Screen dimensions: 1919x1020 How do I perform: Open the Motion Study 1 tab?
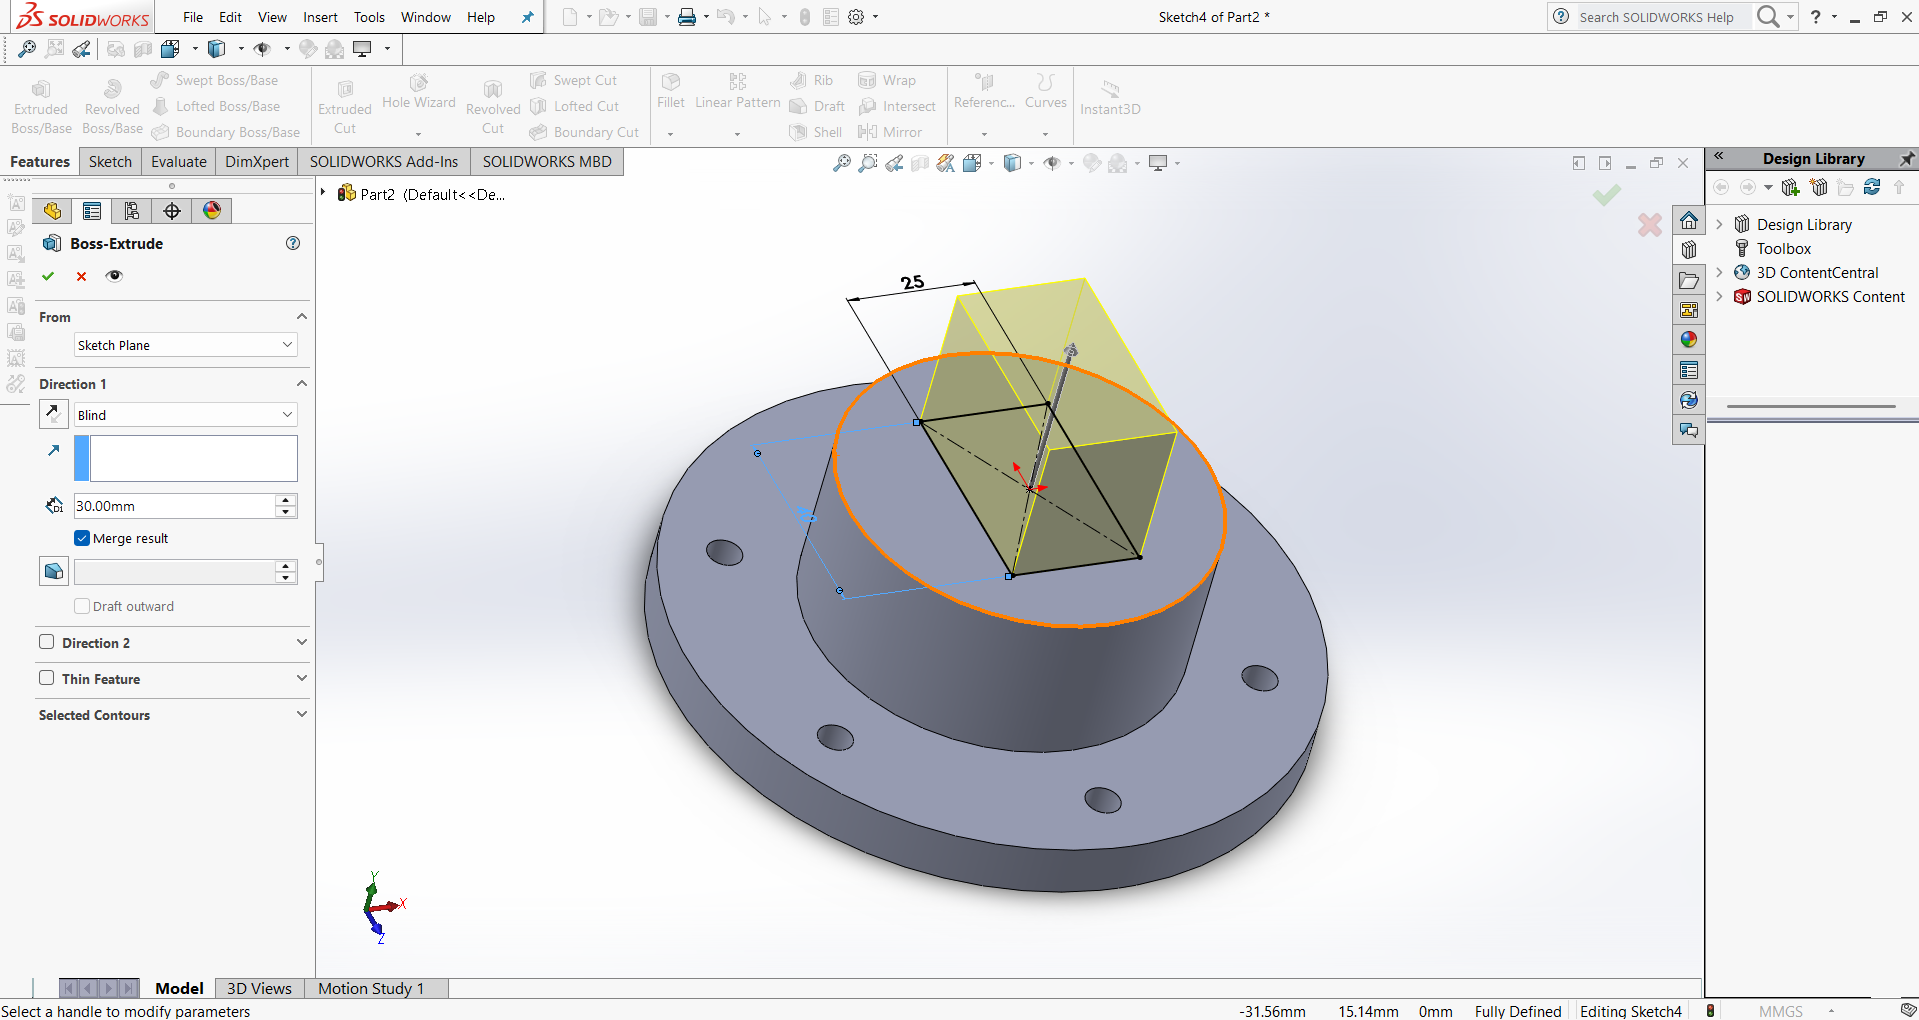tap(371, 988)
